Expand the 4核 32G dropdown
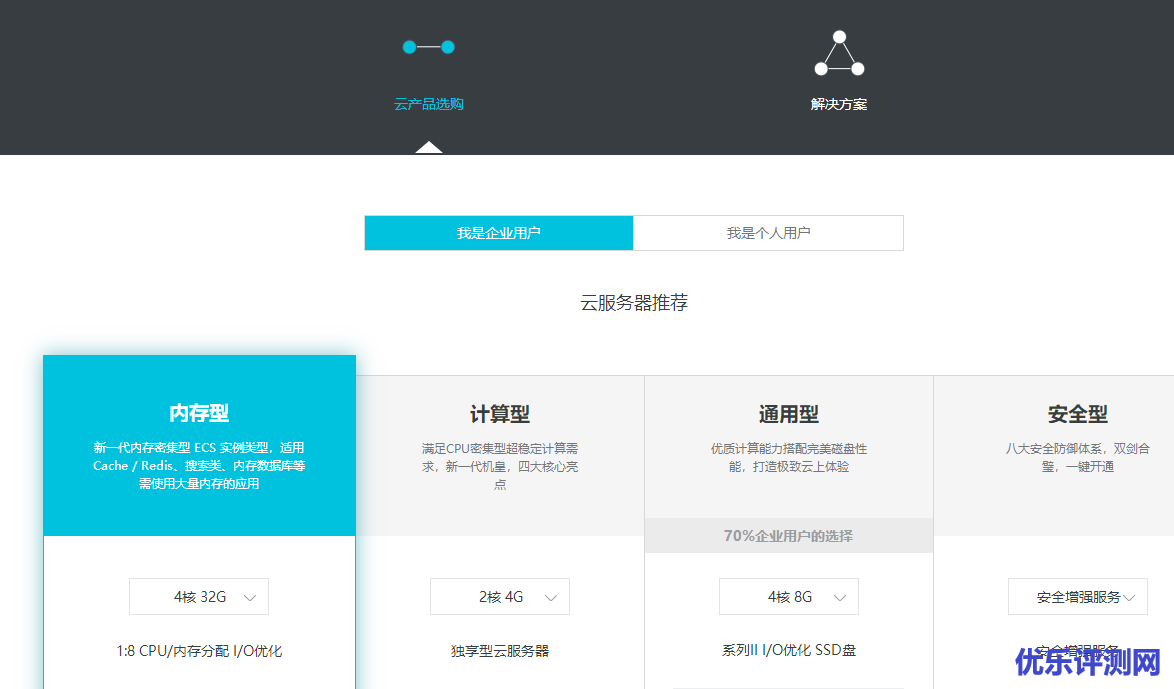1174x689 pixels. [199, 597]
